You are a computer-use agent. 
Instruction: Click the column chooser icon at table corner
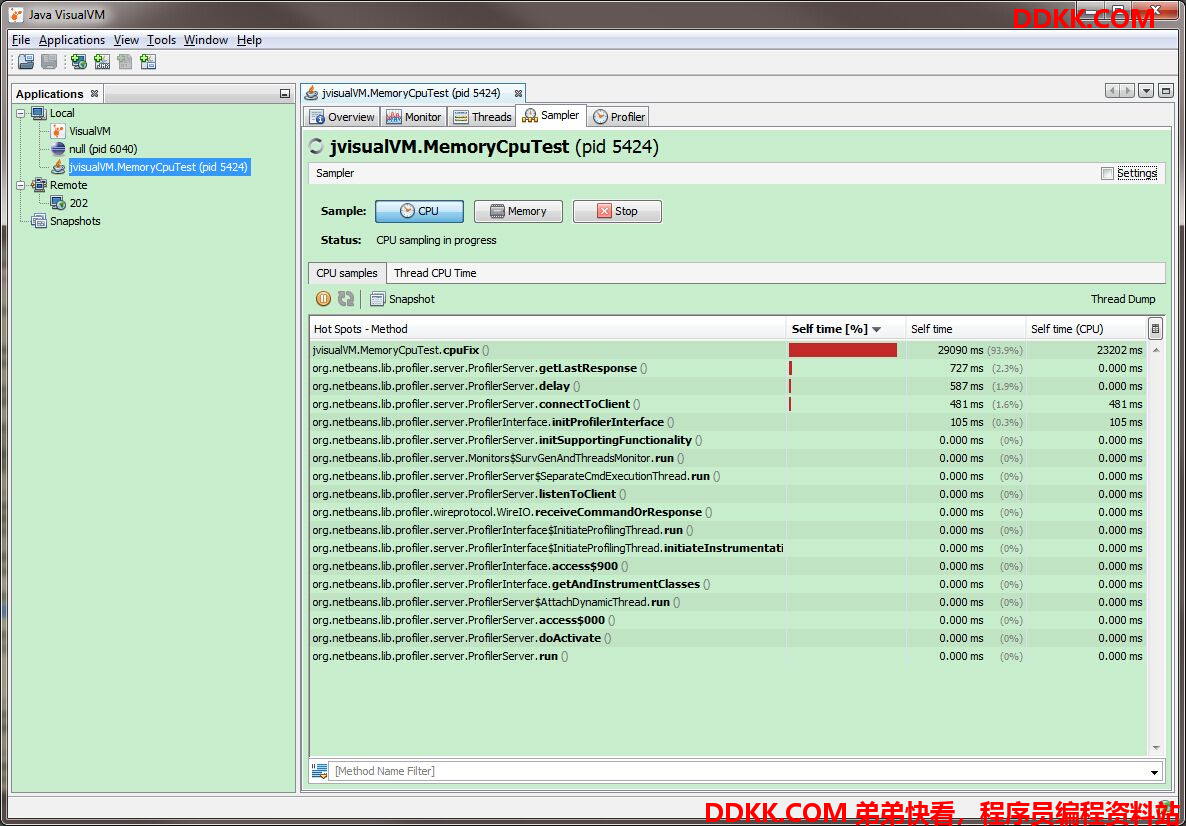pyautogui.click(x=1155, y=328)
